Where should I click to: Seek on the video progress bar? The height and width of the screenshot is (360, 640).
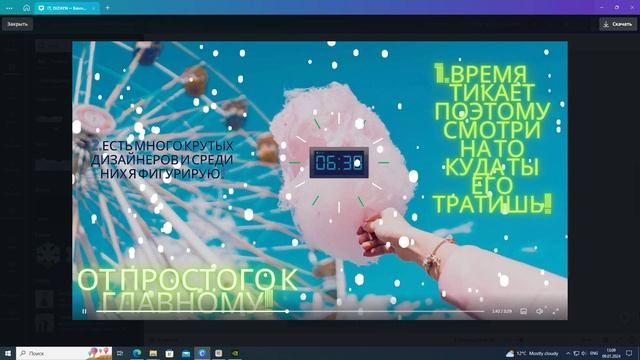[x=290, y=311]
